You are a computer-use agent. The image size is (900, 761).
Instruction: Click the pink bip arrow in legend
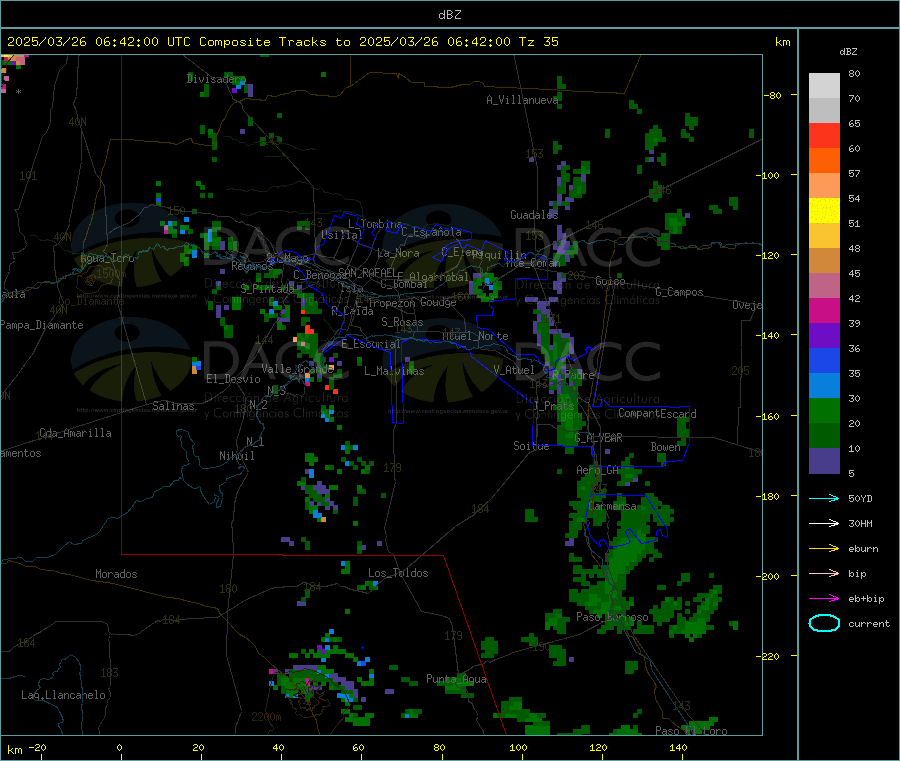coord(824,573)
